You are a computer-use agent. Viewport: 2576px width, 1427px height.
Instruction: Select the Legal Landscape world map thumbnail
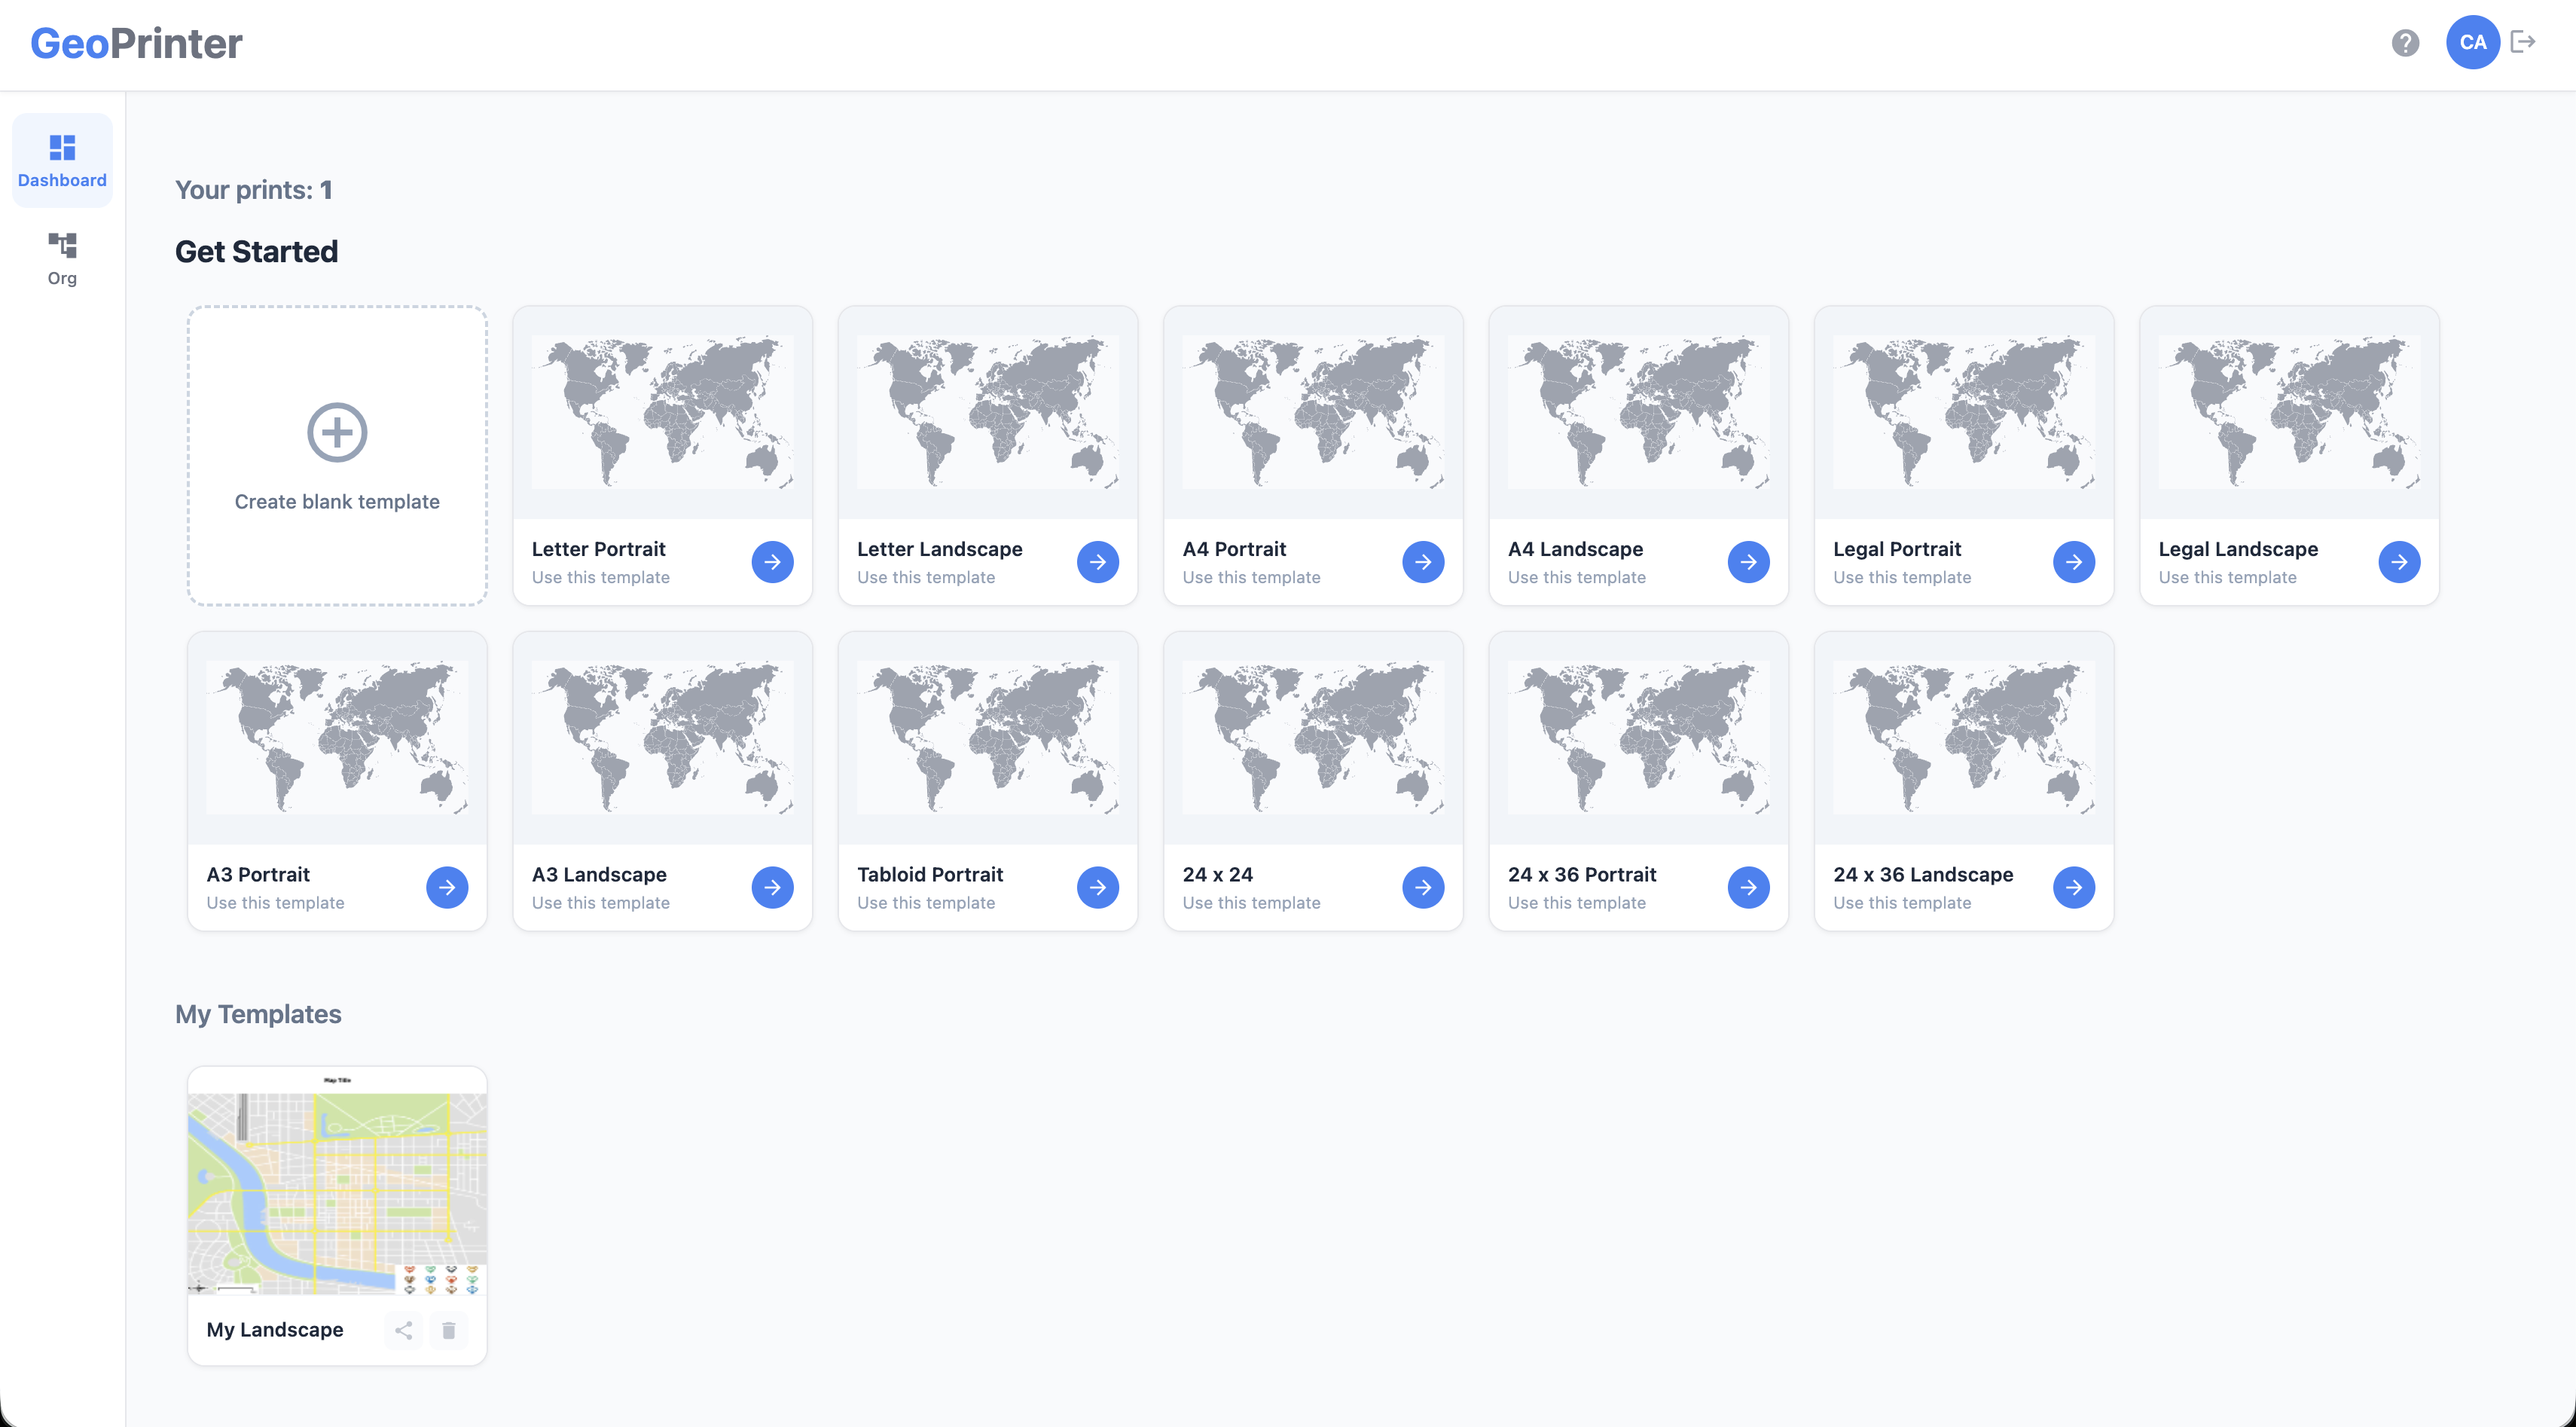[x=2289, y=412]
